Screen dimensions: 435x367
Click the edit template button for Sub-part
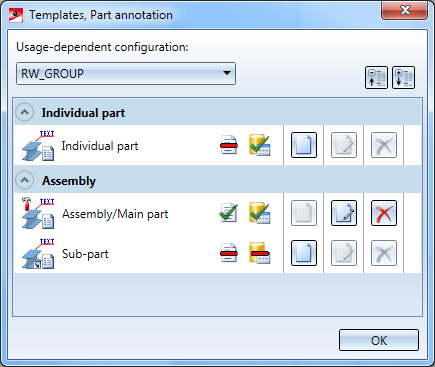click(x=344, y=253)
